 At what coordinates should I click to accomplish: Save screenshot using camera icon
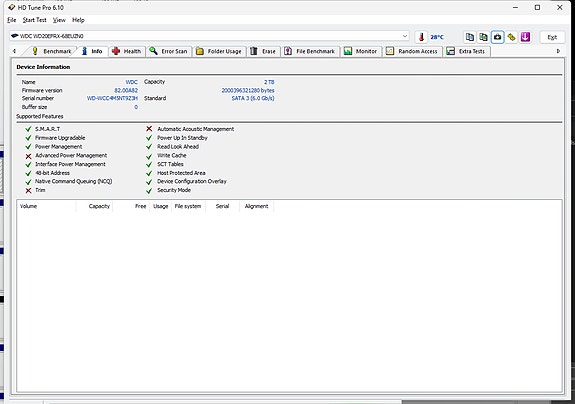click(x=497, y=37)
